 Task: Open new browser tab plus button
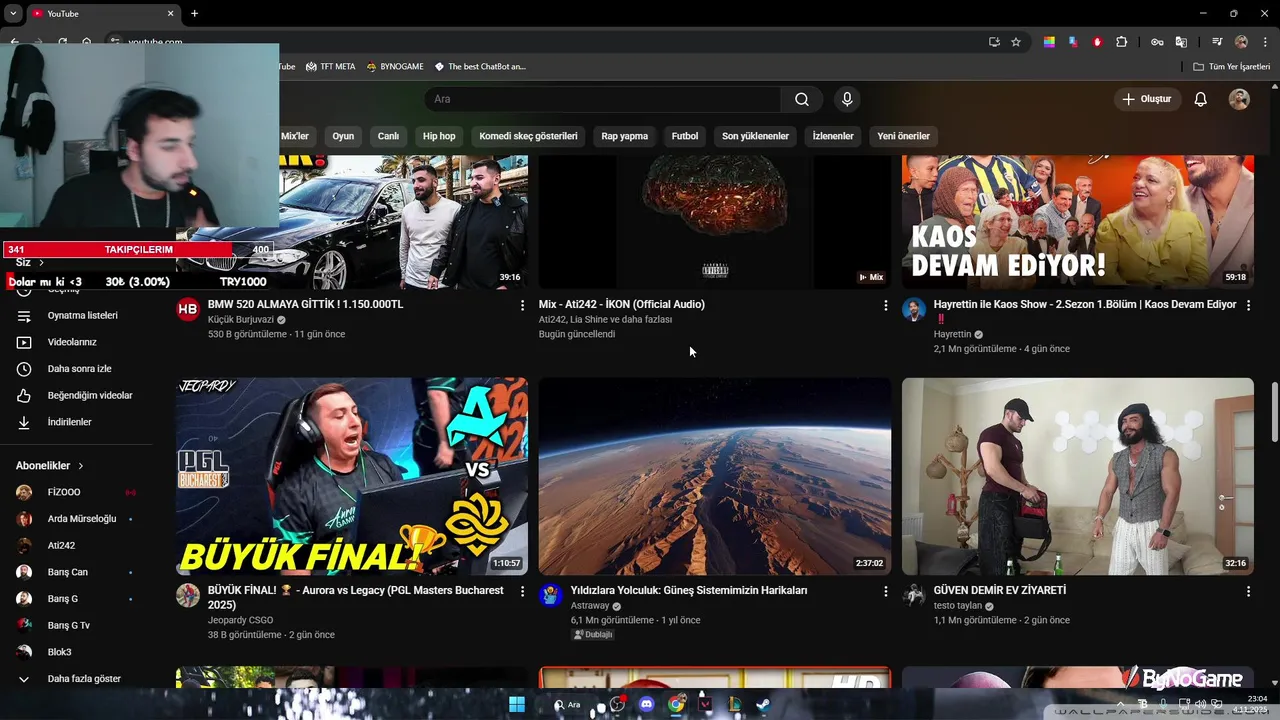pyautogui.click(x=194, y=13)
